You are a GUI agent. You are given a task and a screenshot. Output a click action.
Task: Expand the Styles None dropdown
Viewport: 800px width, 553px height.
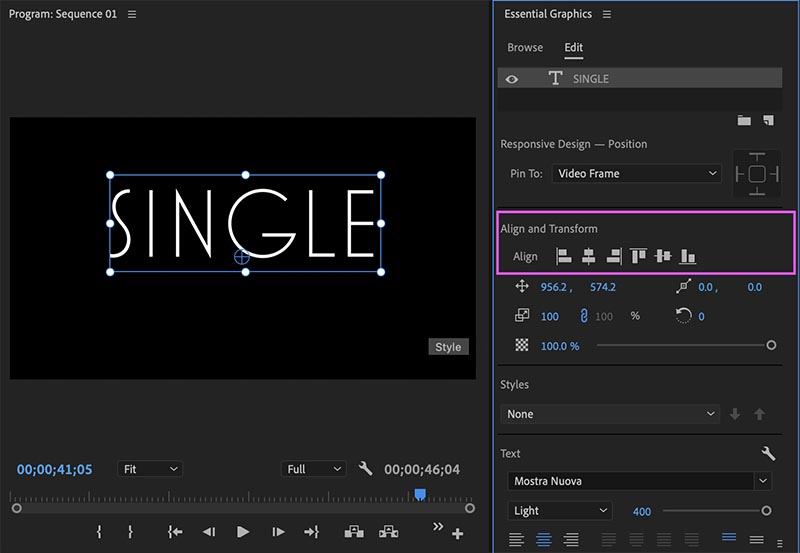coord(610,414)
